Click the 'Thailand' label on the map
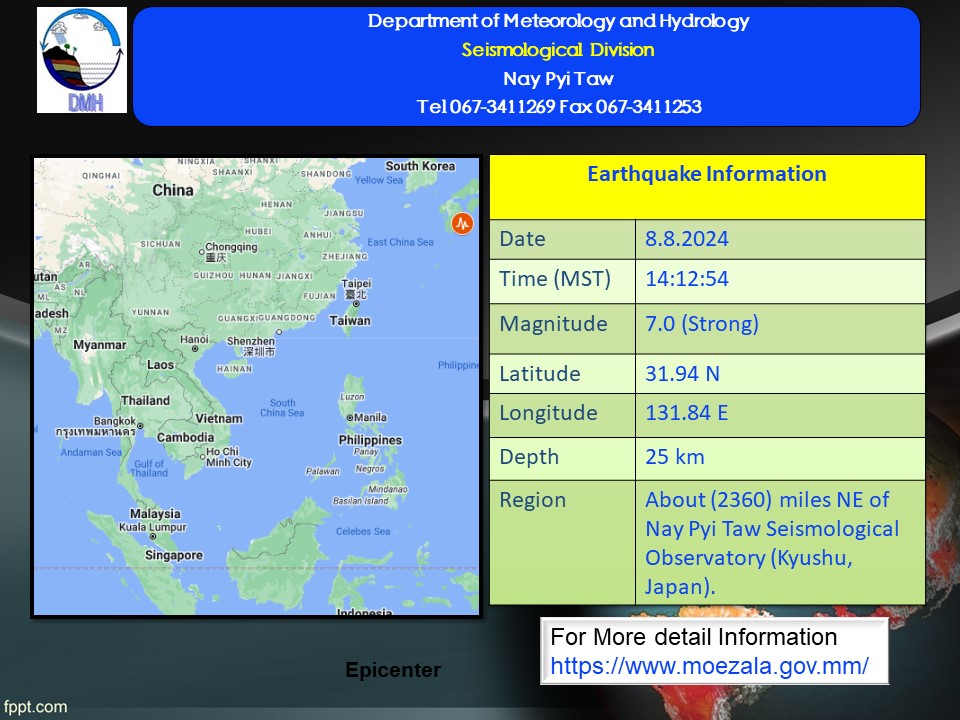 tap(145, 400)
